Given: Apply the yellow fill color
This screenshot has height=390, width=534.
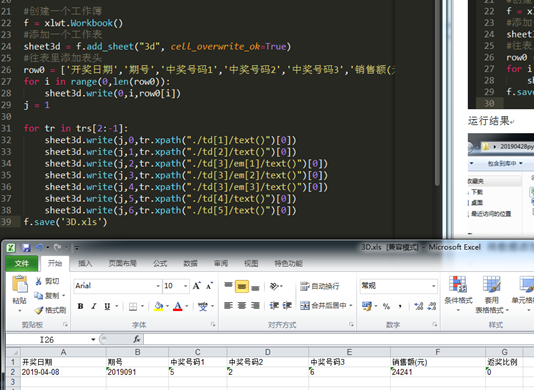Looking at the screenshot, I should point(158,307).
